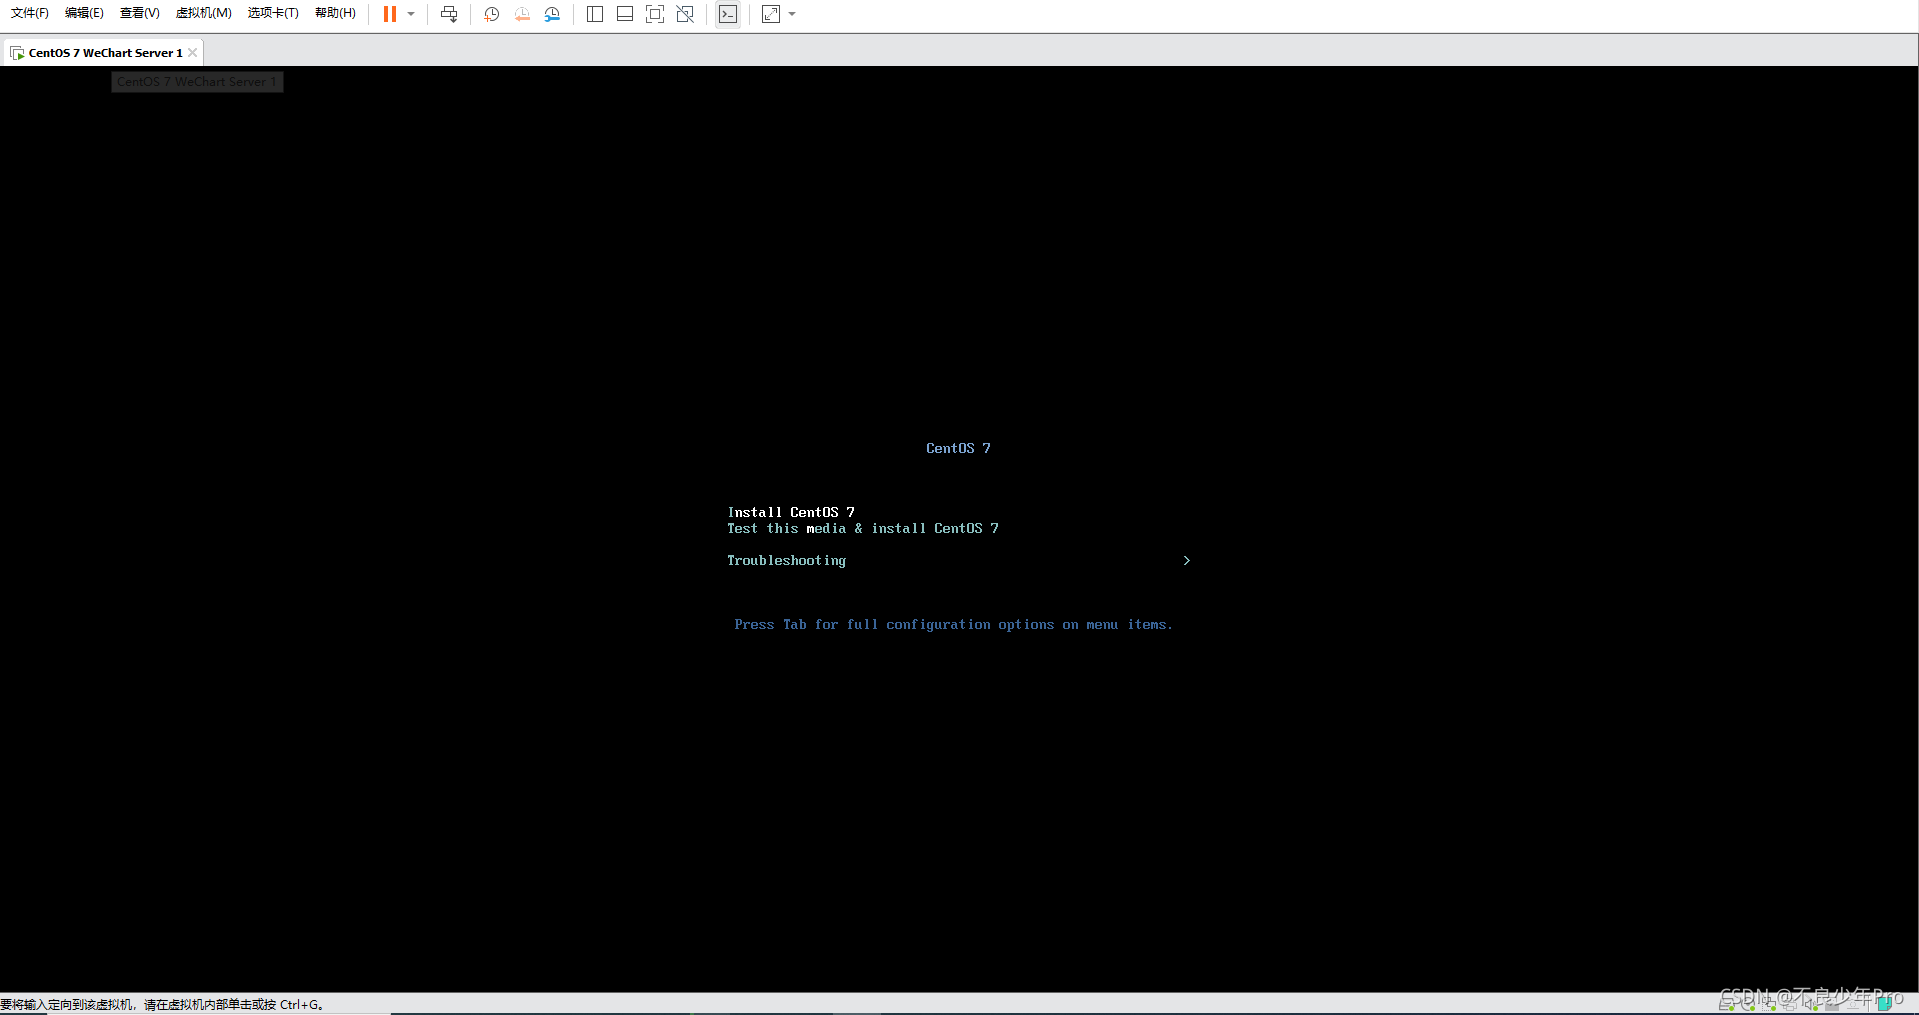Toggle the console view button
The width and height of the screenshot is (1919, 1015).
[728, 14]
